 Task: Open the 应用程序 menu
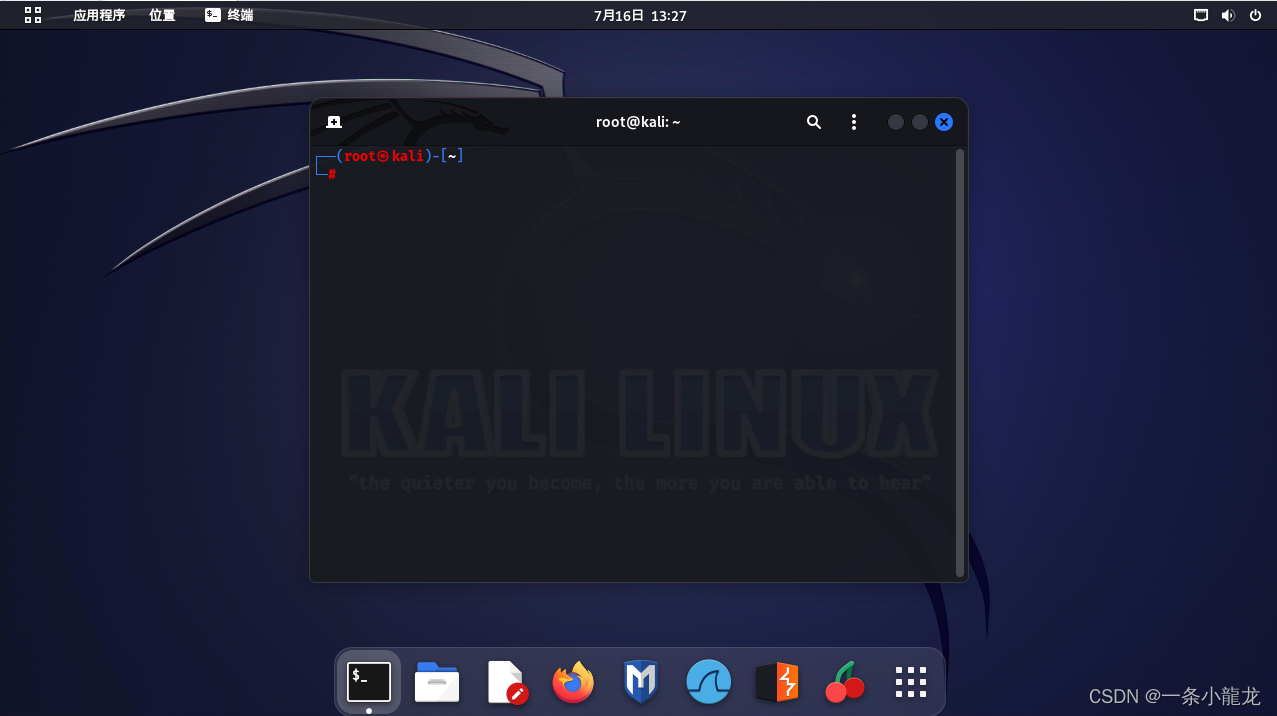99,15
